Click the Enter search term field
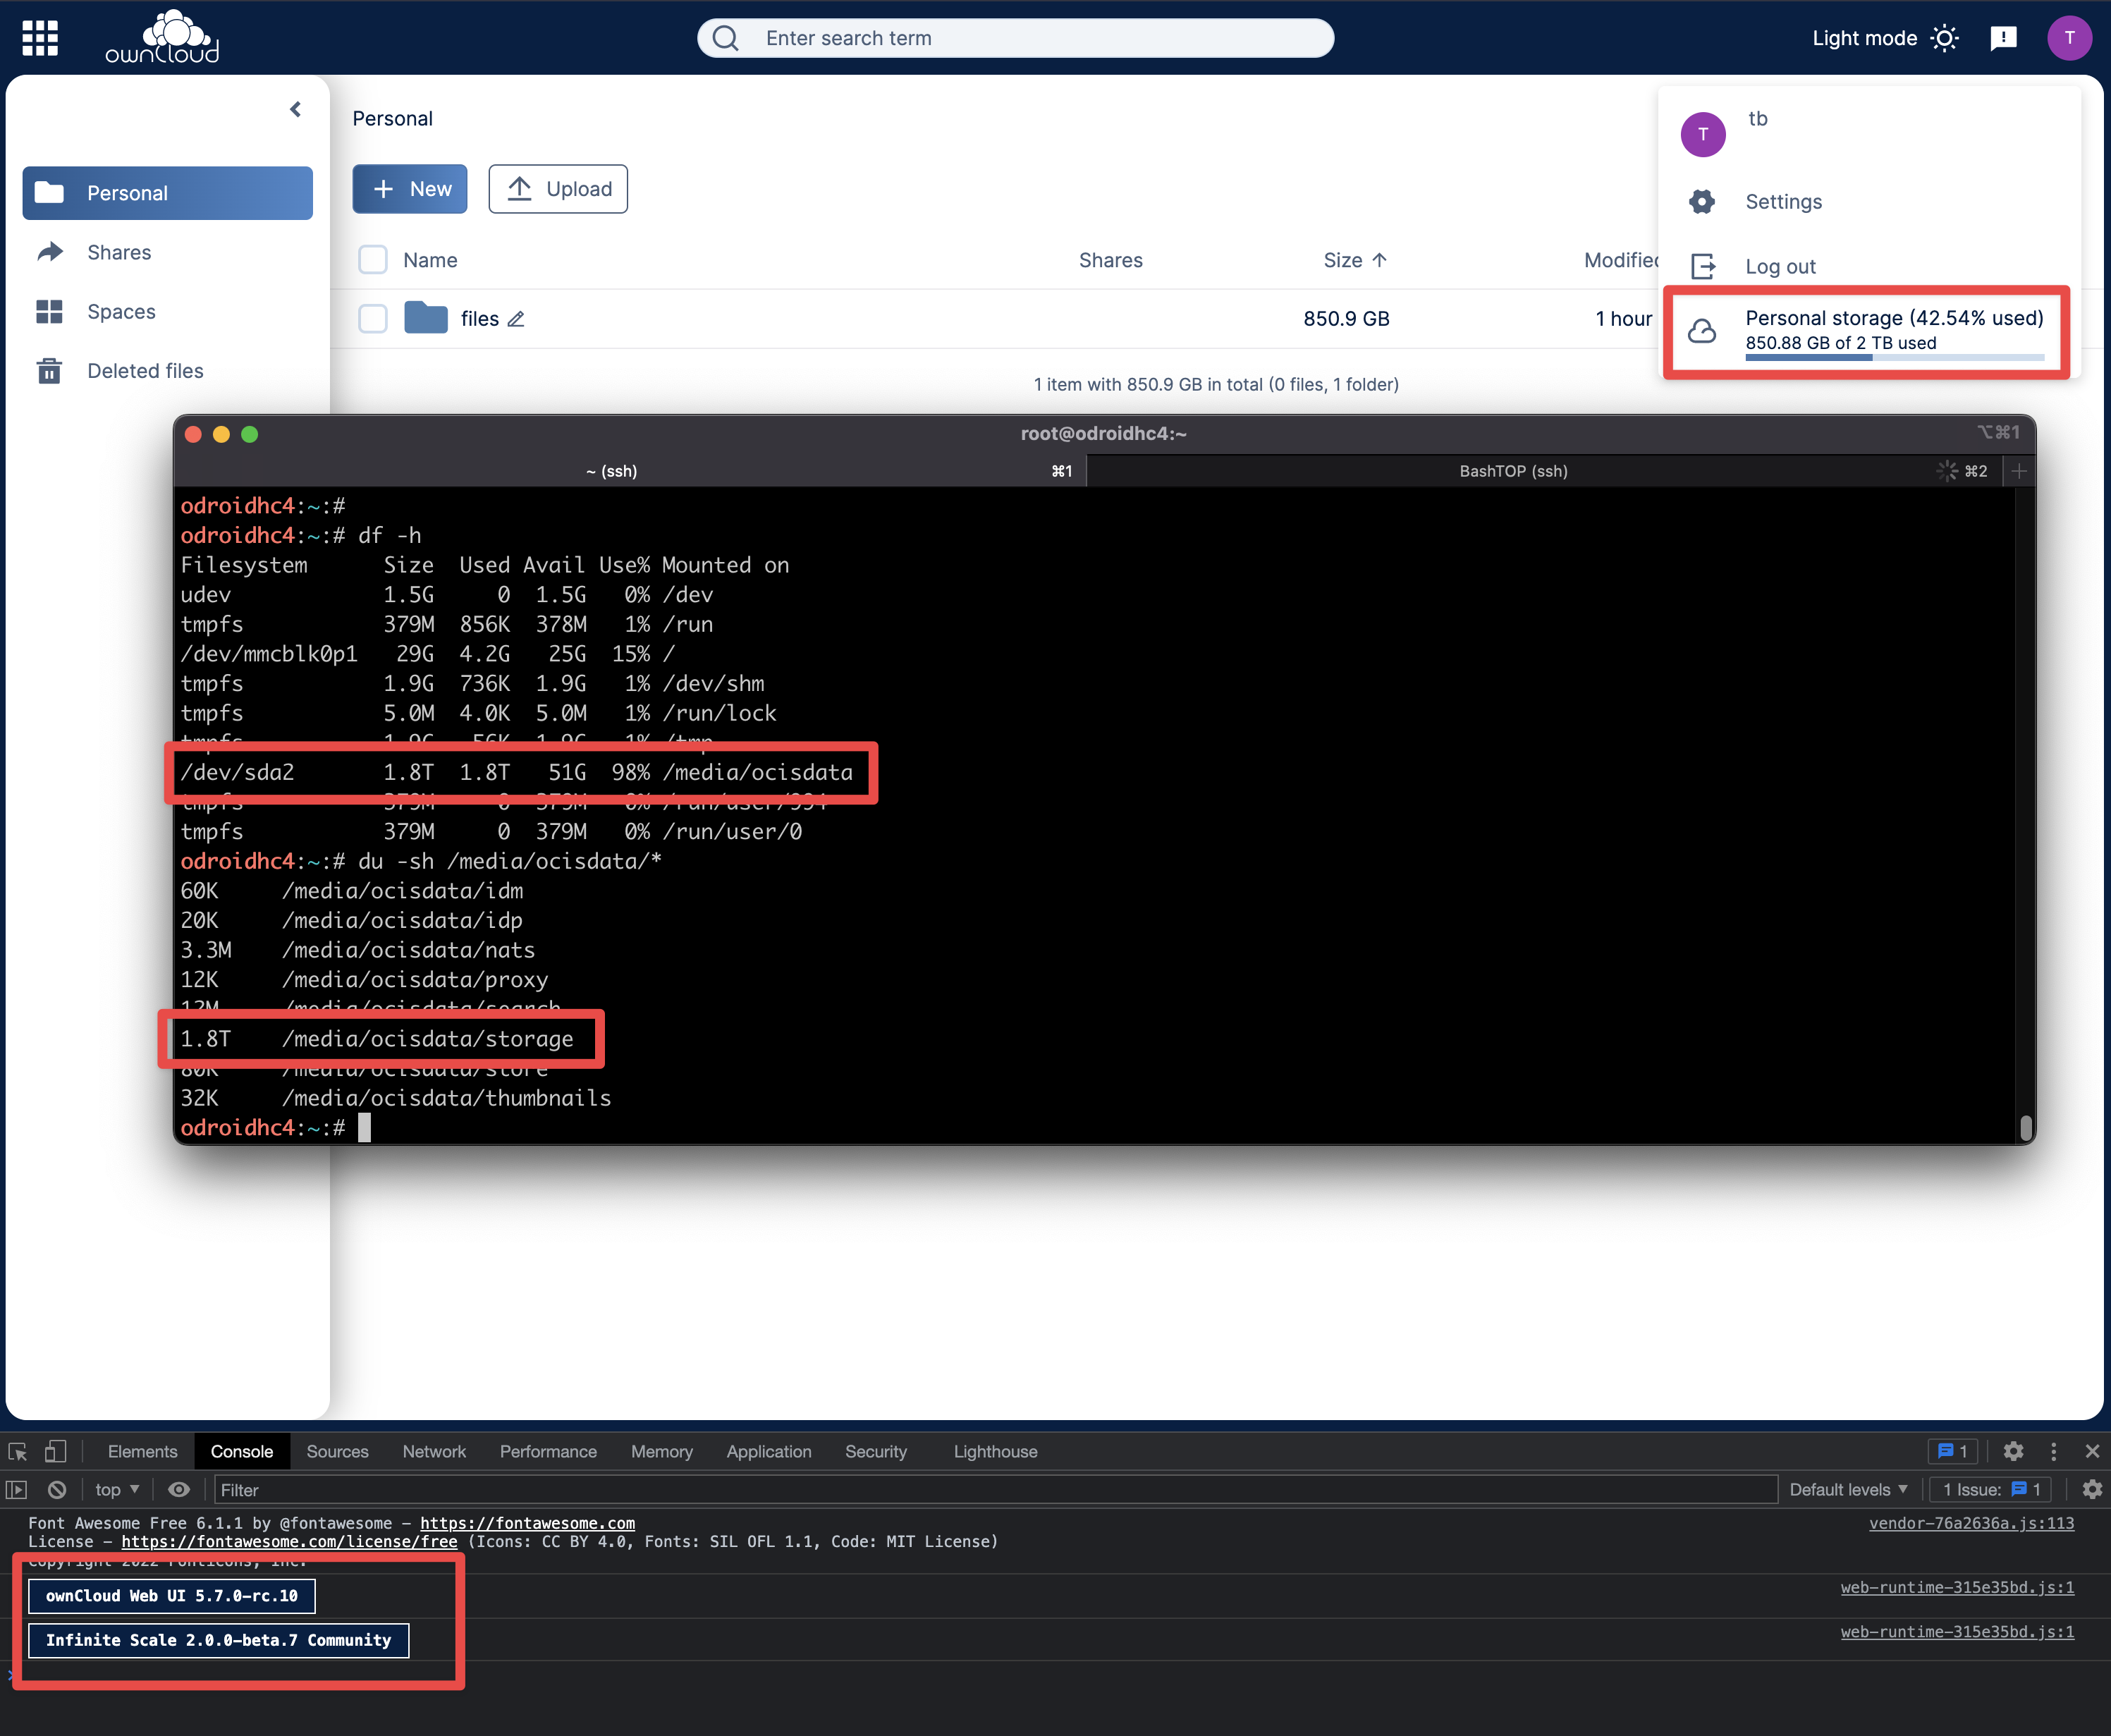Image resolution: width=2111 pixels, height=1736 pixels. [x=1015, y=38]
